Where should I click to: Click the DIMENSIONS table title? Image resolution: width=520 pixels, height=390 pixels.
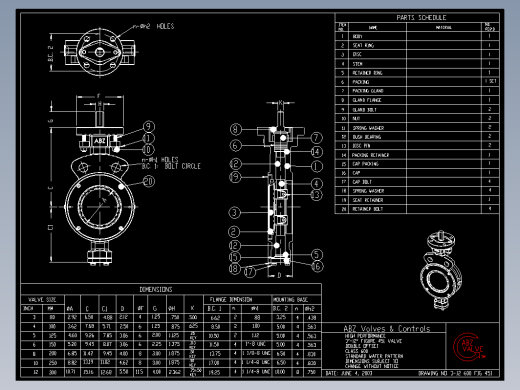(156, 289)
